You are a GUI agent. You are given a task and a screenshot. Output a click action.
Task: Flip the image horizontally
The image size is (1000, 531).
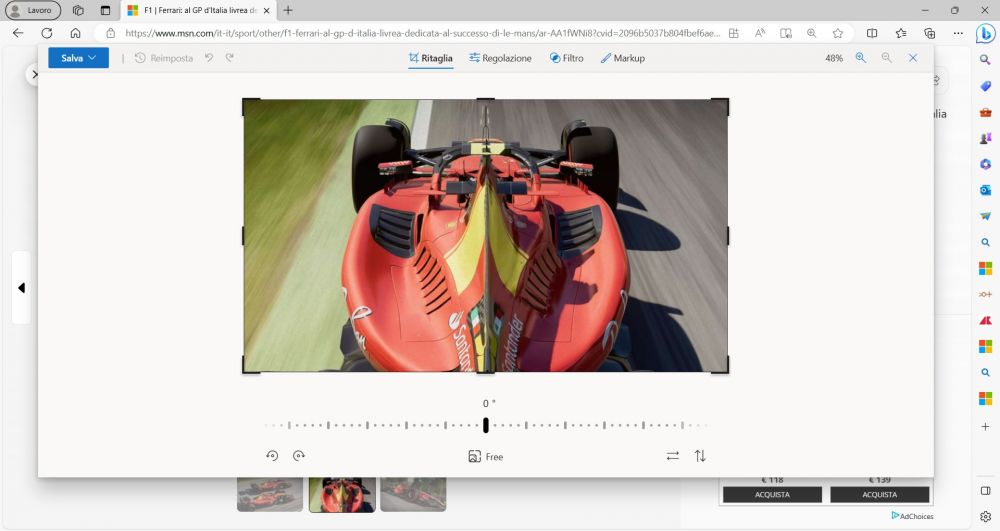click(673, 456)
